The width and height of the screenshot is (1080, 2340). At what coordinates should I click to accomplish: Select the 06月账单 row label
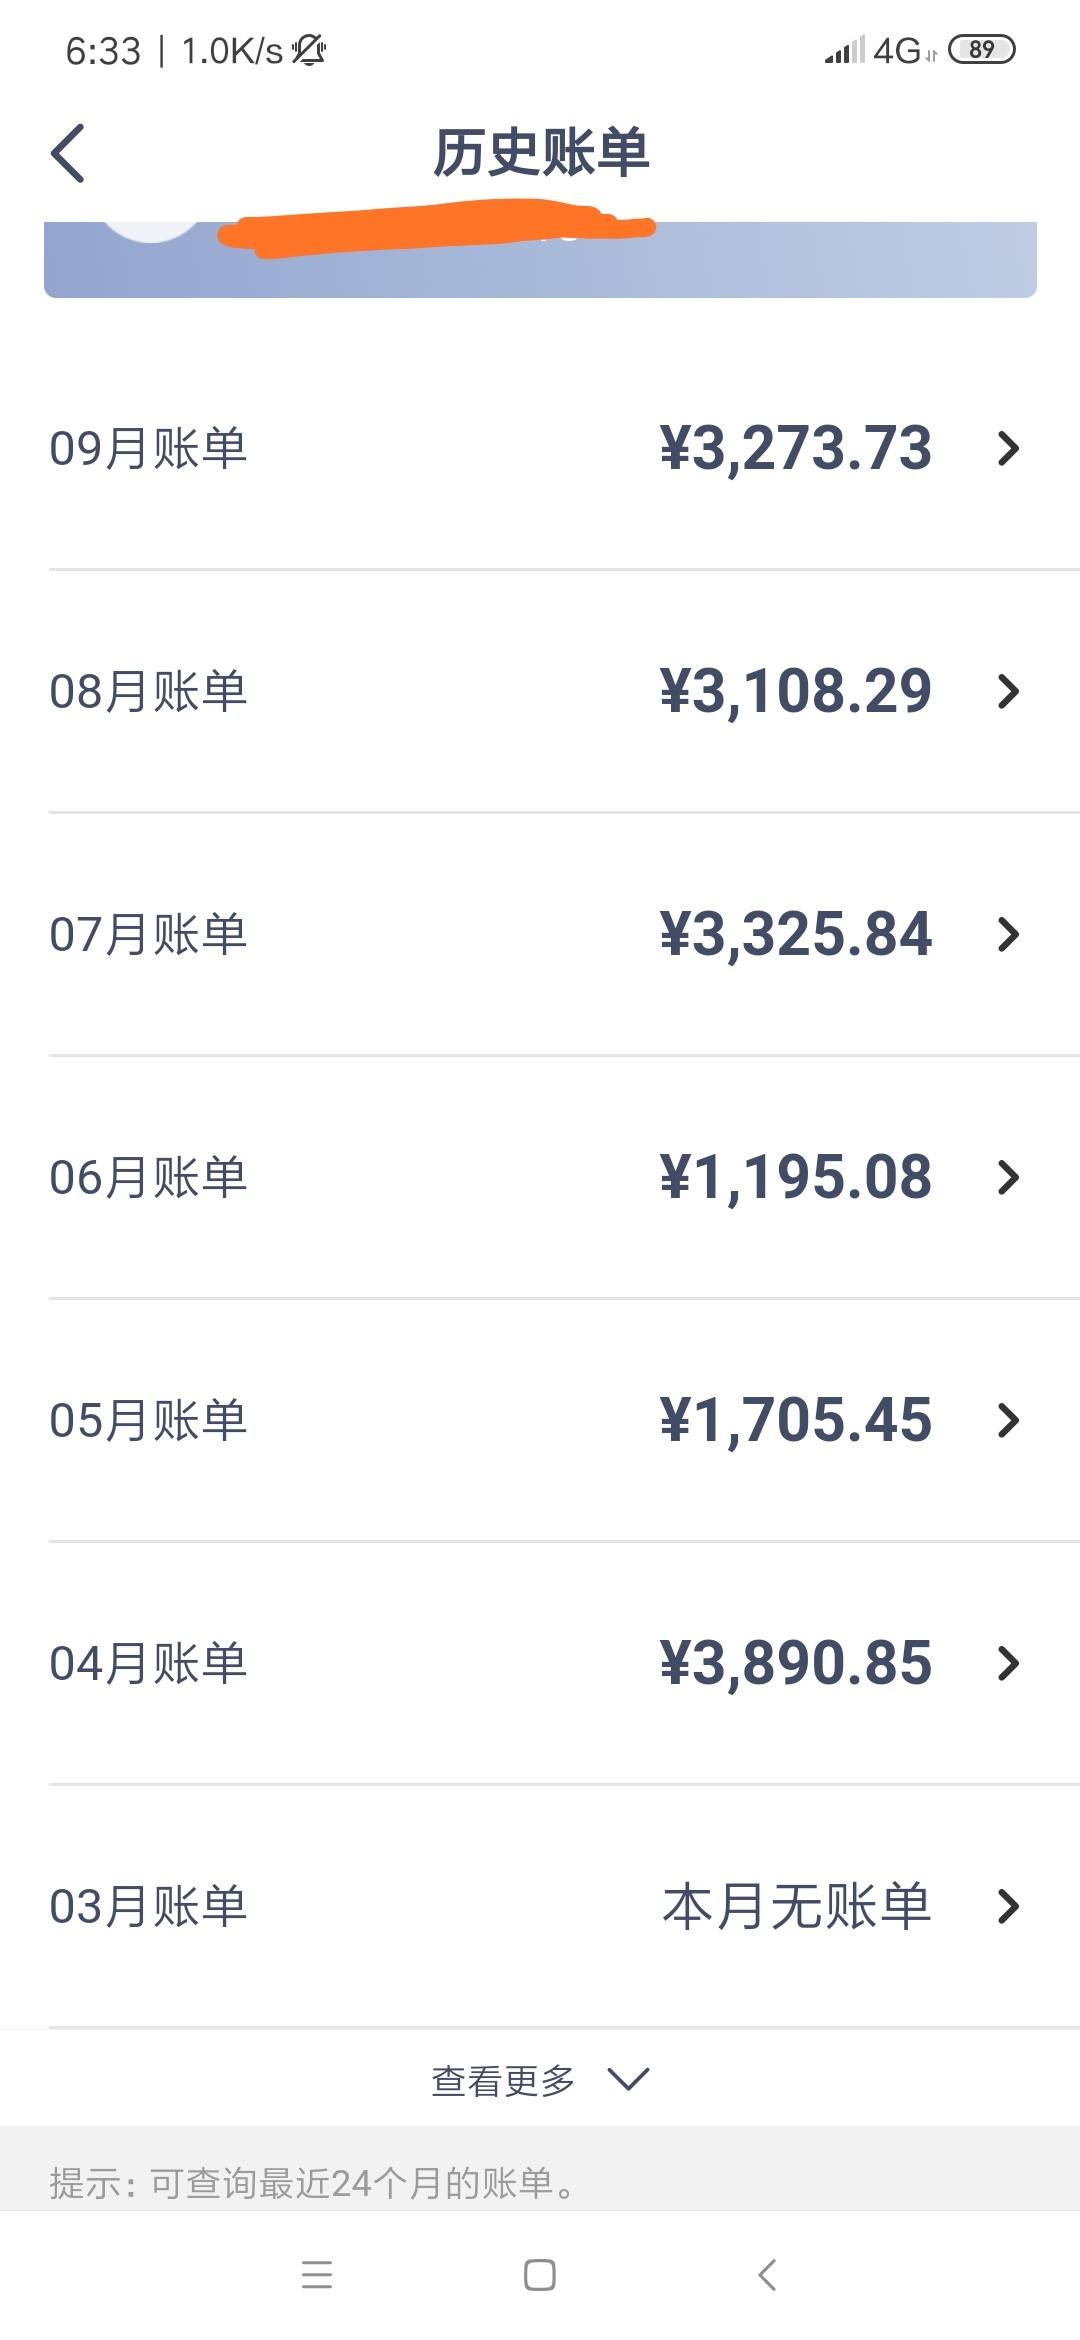[x=148, y=1177]
